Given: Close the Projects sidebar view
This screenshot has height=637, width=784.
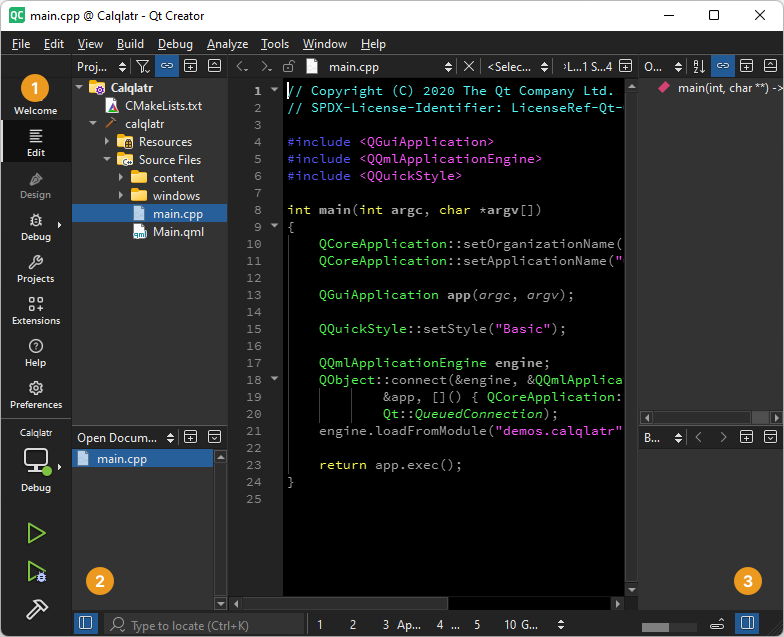Looking at the screenshot, I should coord(214,66).
